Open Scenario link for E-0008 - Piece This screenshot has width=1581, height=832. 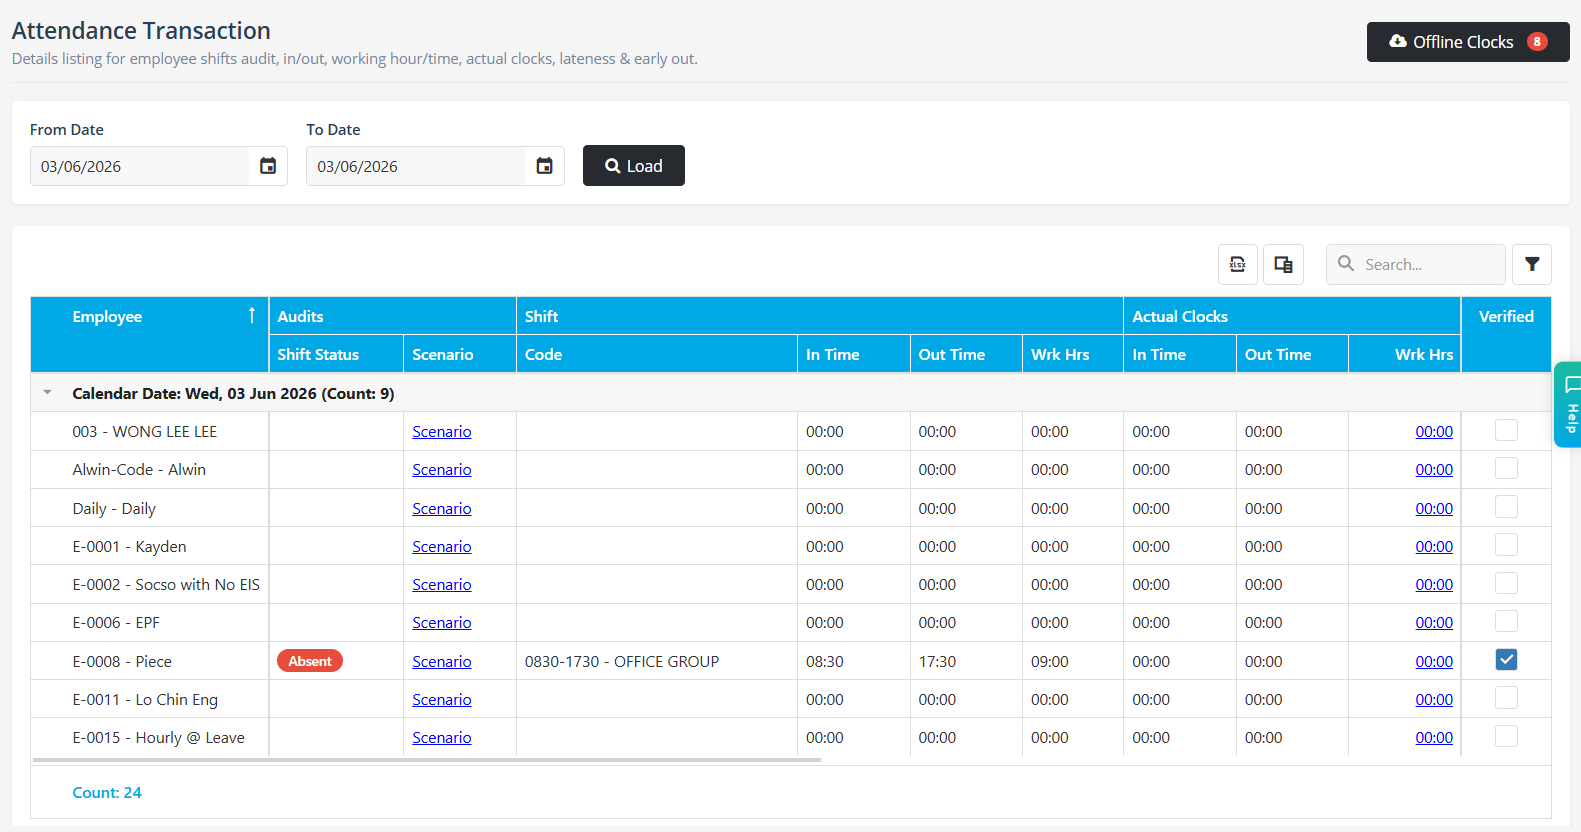pyautogui.click(x=442, y=662)
